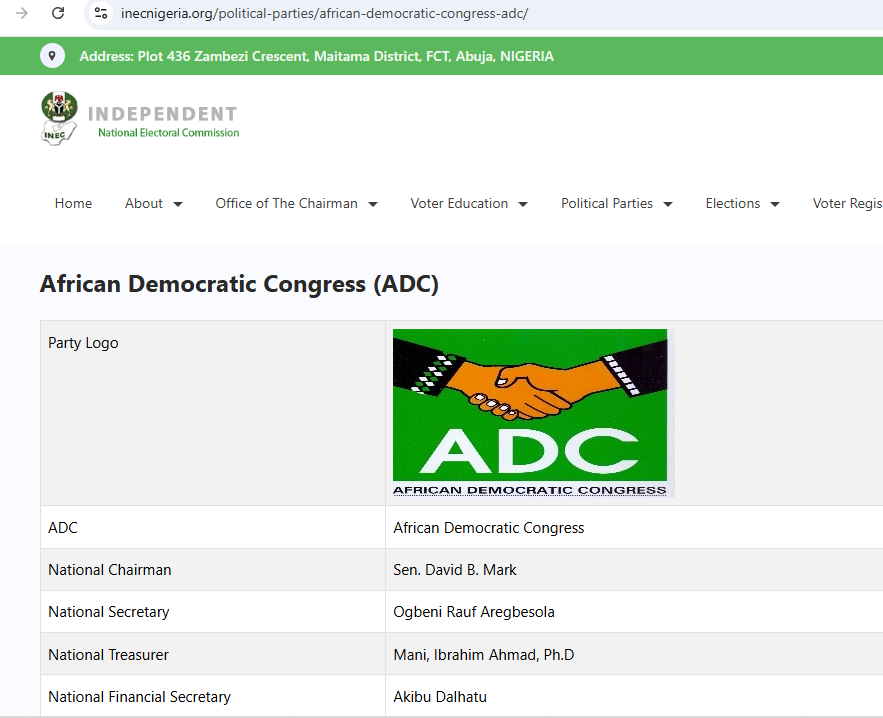Click the African Democratic Congress (ADC) heading

pos(239,284)
